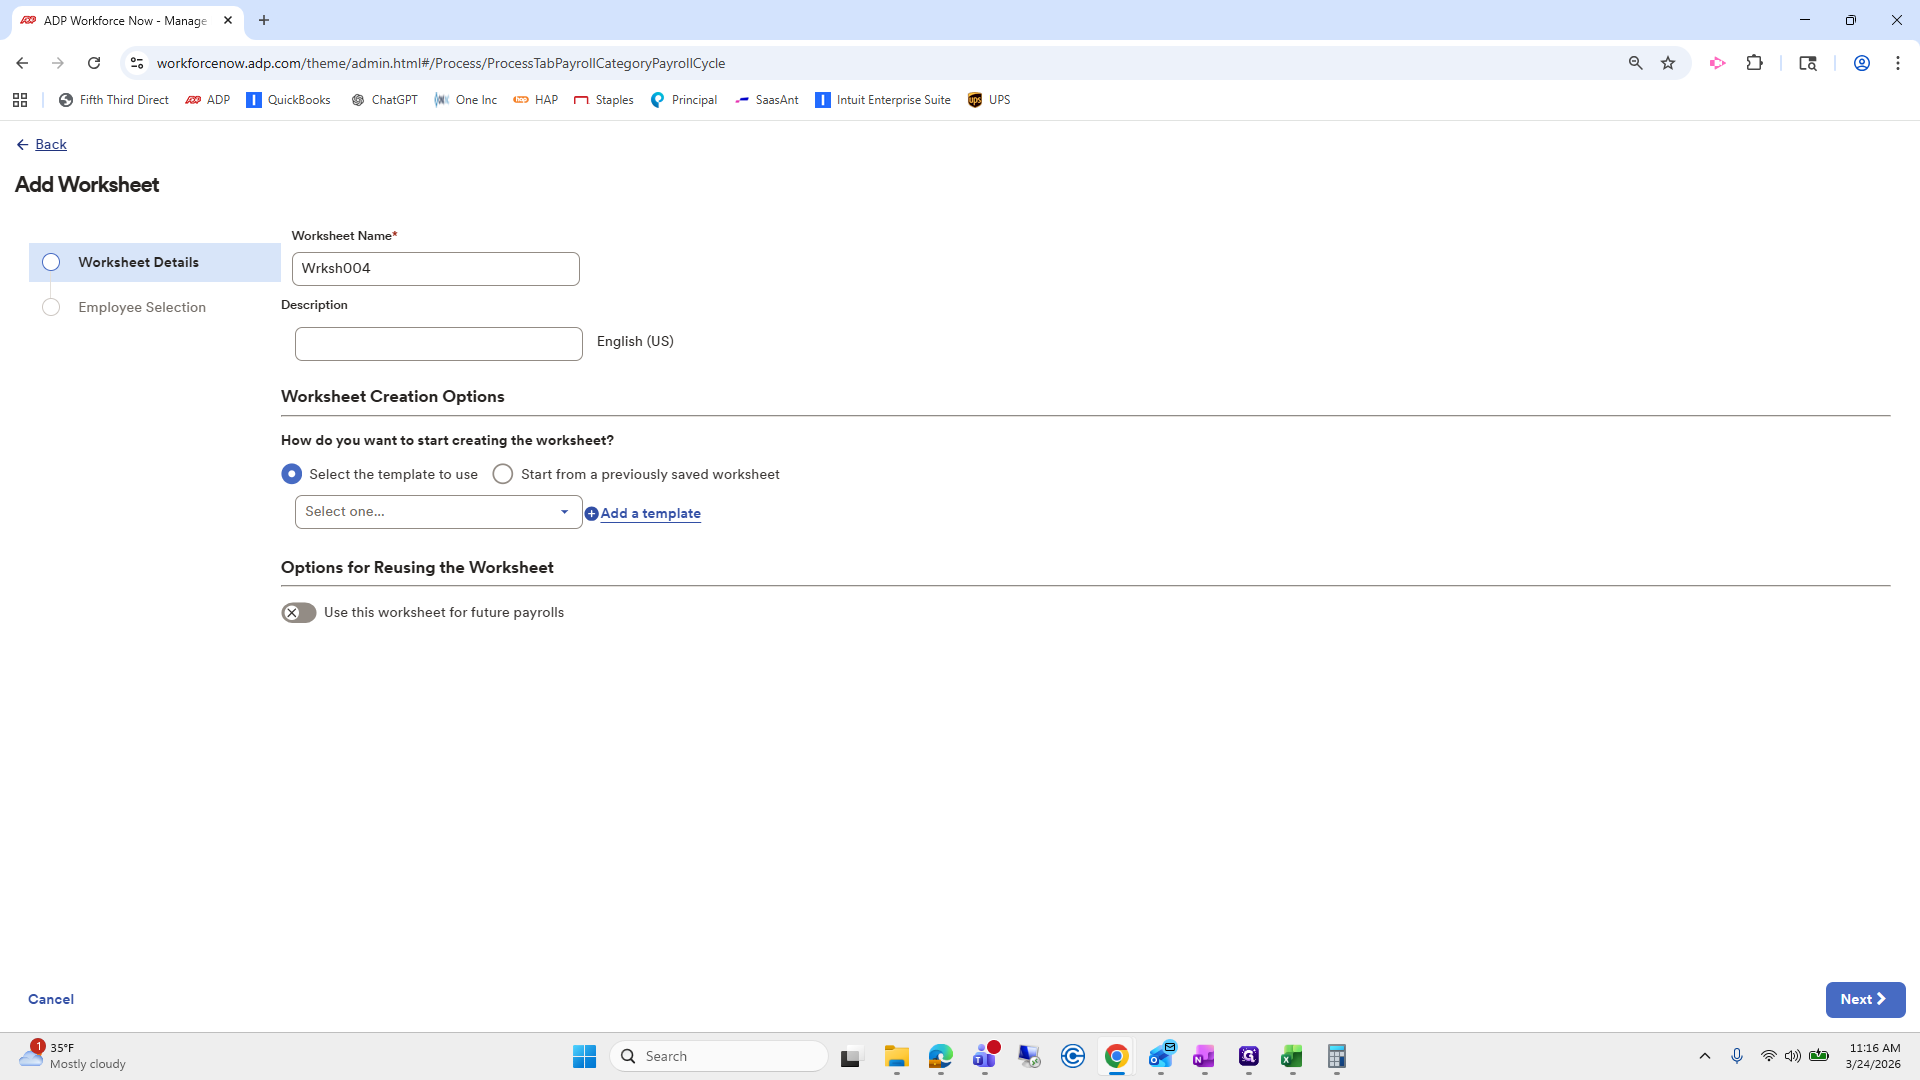Bookmark this page with the star icon
This screenshot has height=1080, width=1920.
point(1667,62)
